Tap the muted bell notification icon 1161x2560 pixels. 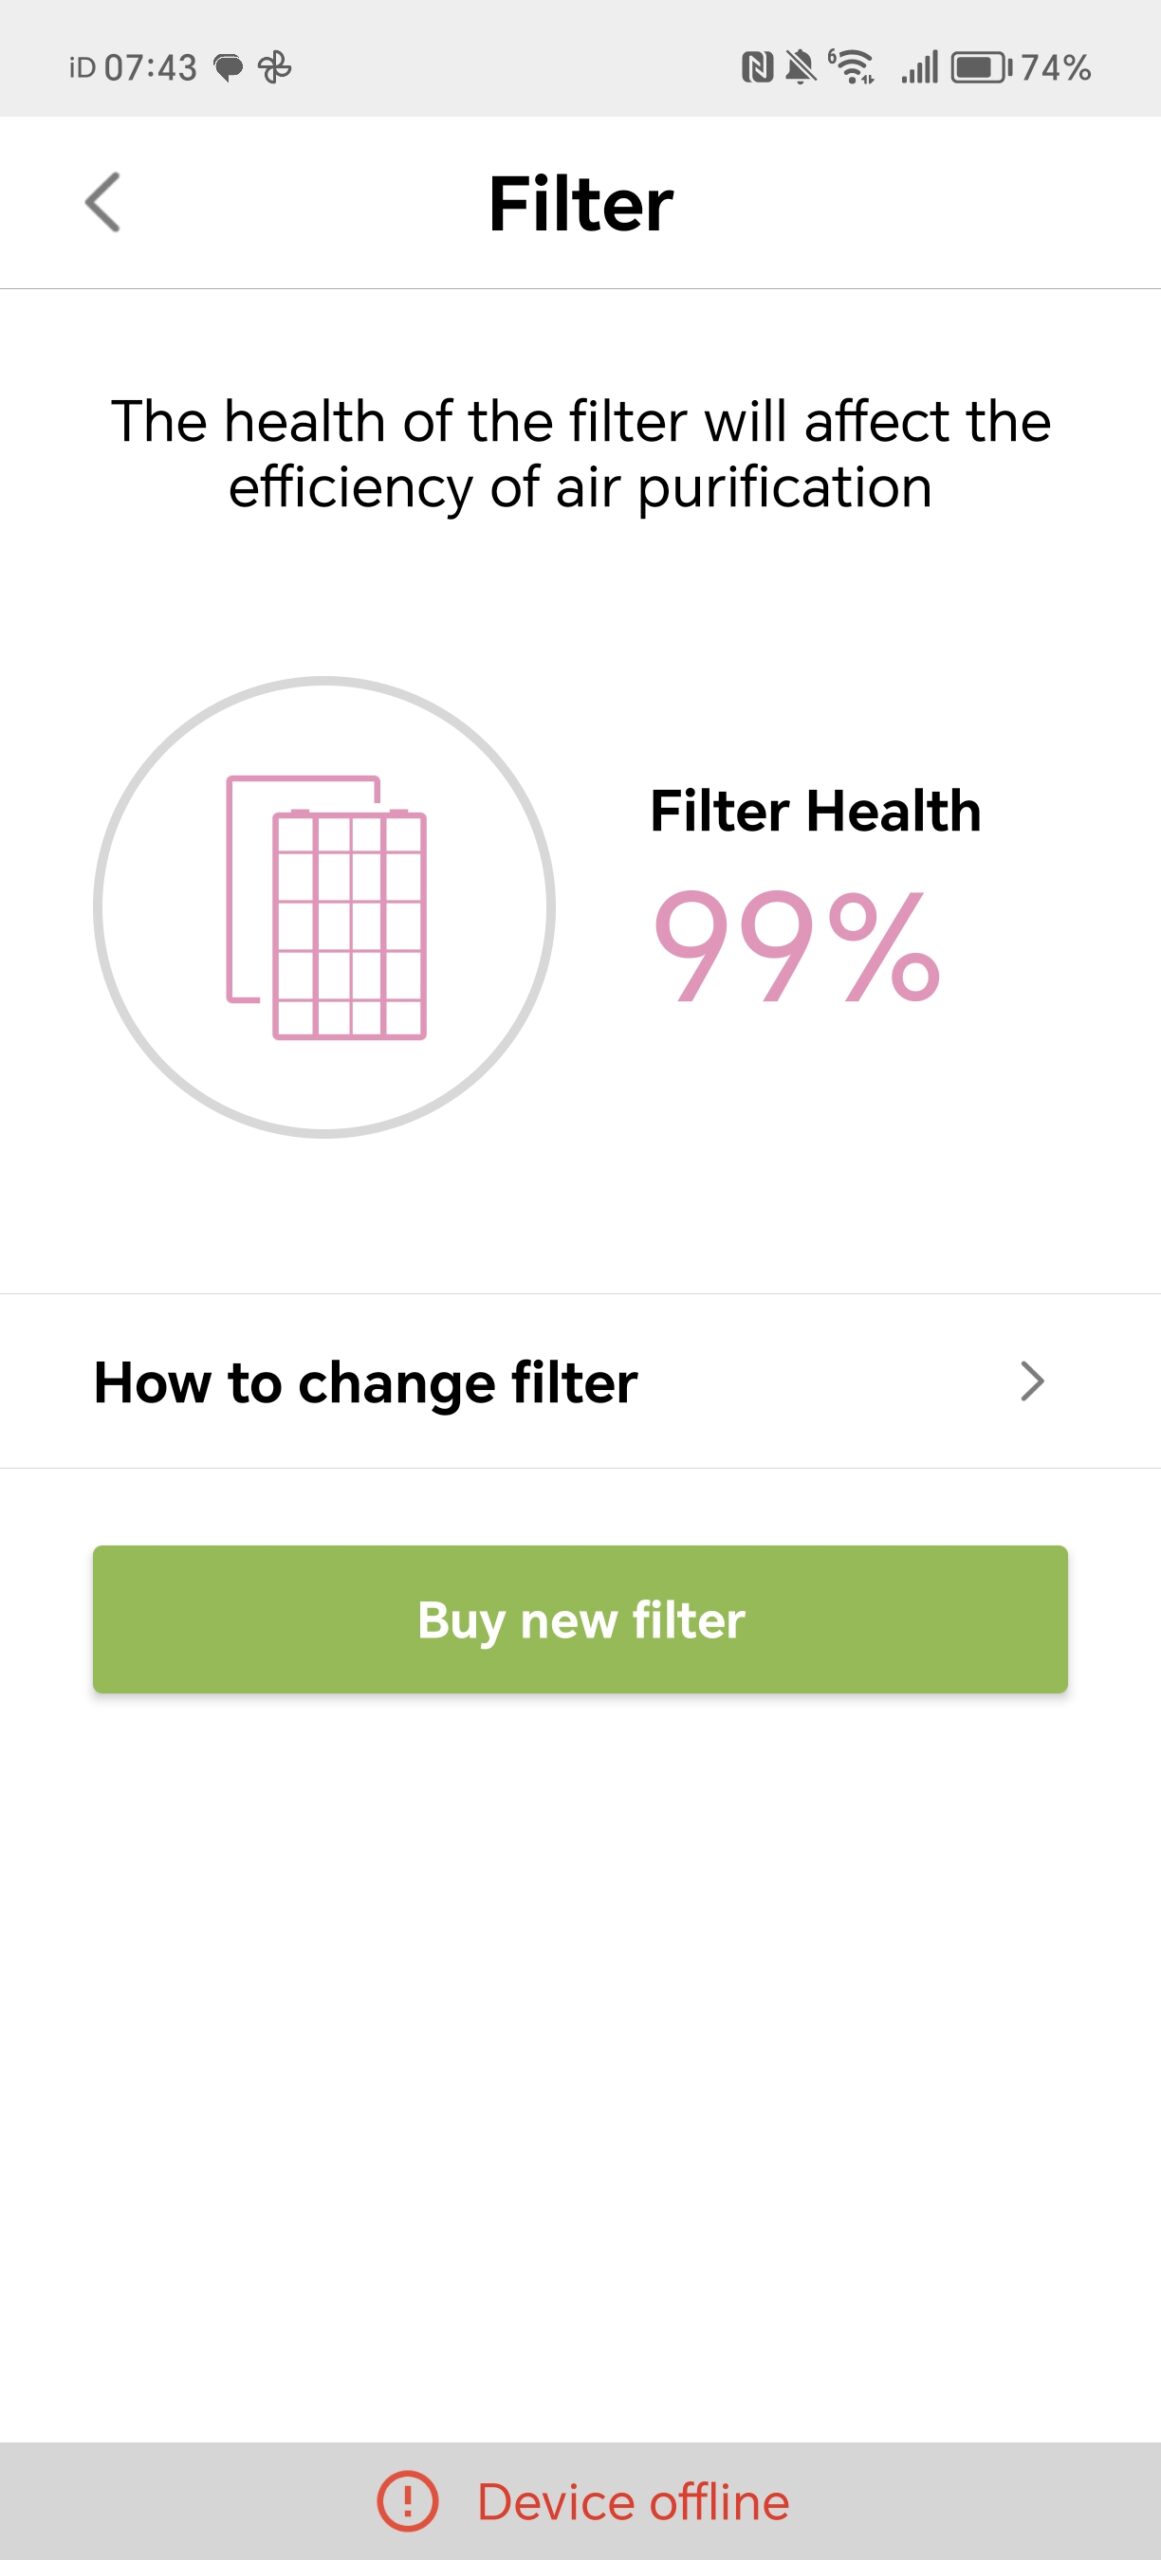pyautogui.click(x=800, y=67)
